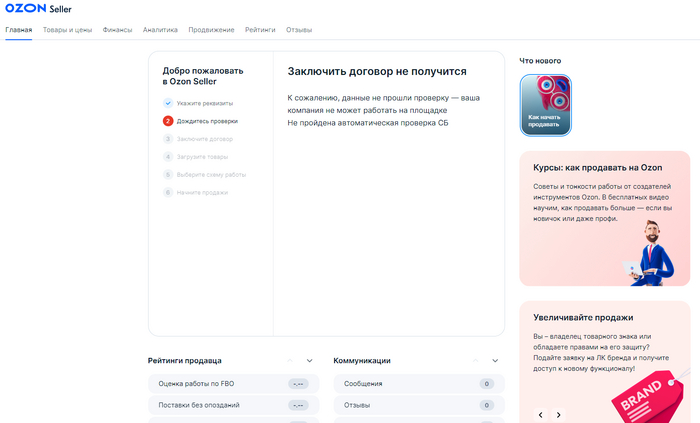
Task: Click the step 6 number icon
Action: (x=168, y=192)
